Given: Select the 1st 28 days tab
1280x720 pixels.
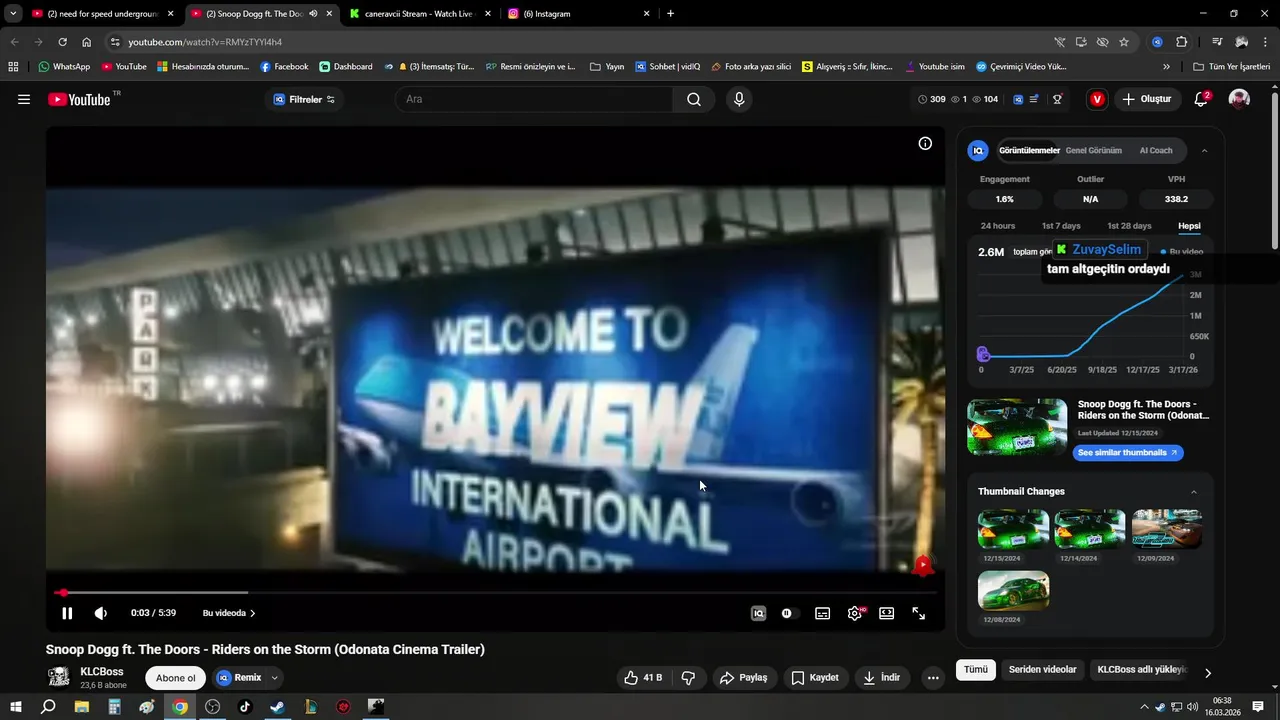Looking at the screenshot, I should click(x=1129, y=226).
